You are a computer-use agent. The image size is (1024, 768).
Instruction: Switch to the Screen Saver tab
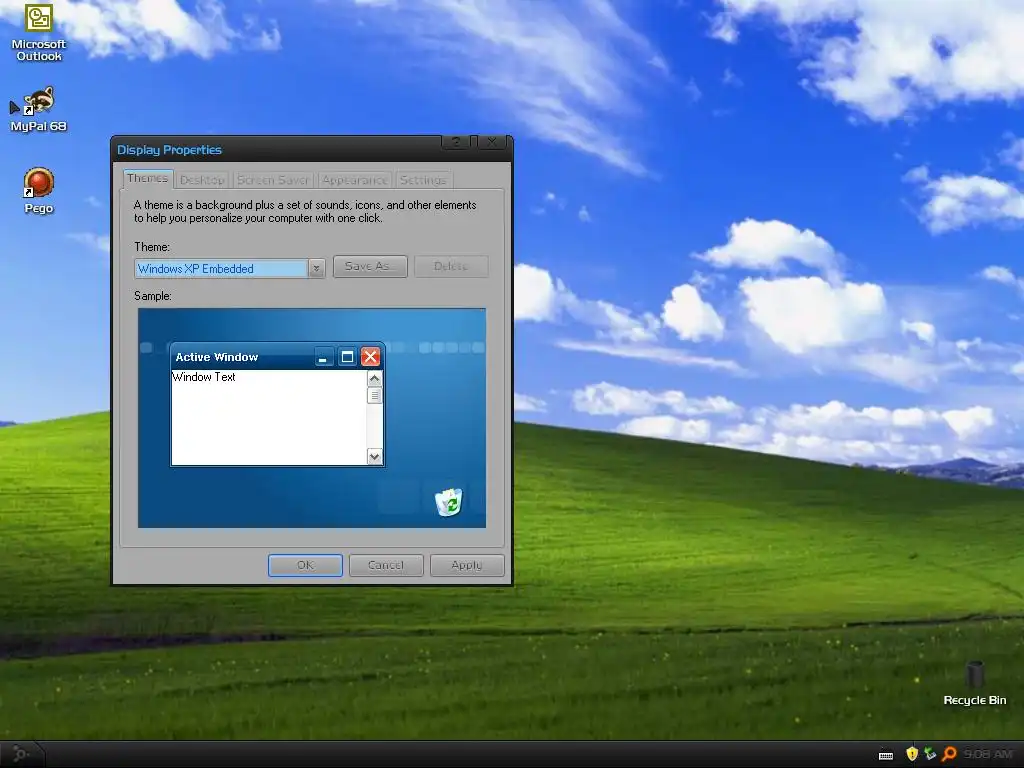273,180
